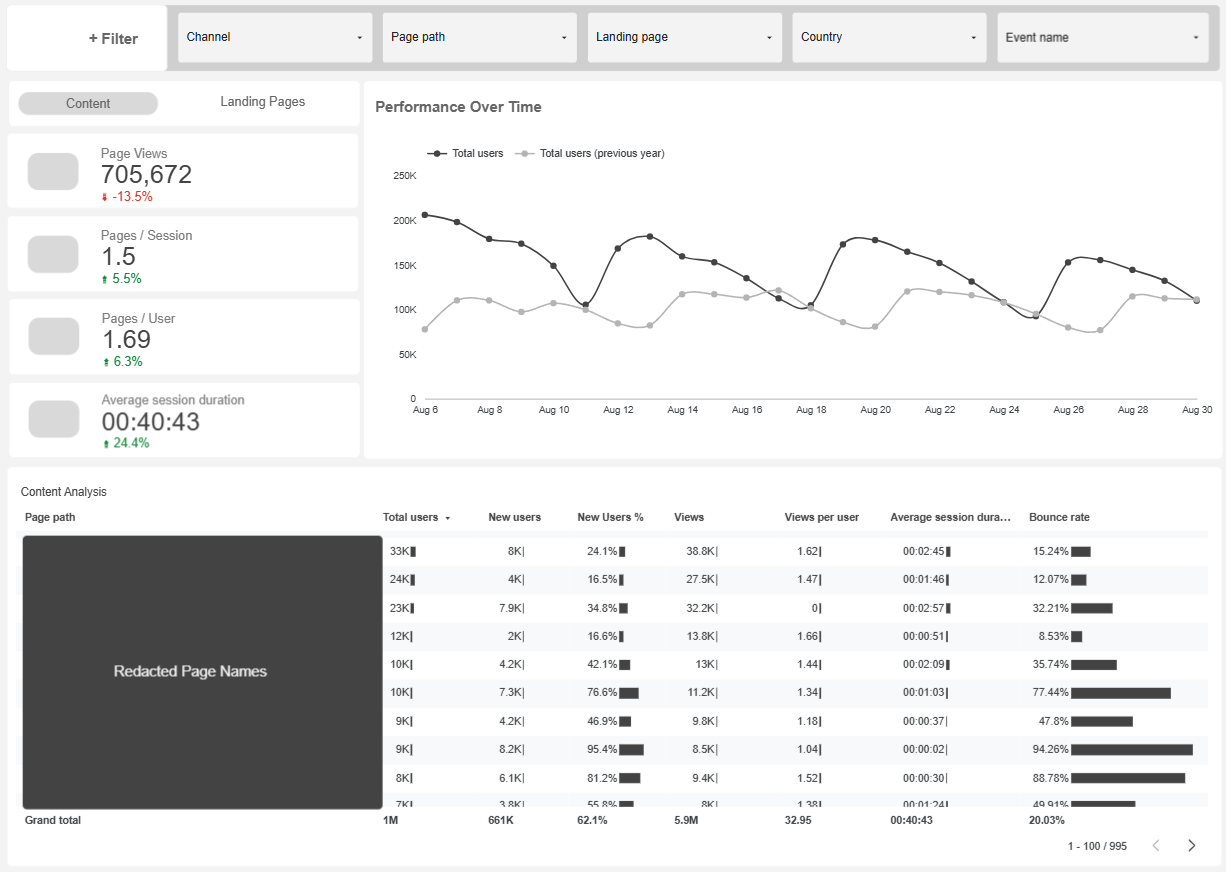Click the Pages / Session metric icon
The image size is (1226, 872).
click(x=52, y=254)
